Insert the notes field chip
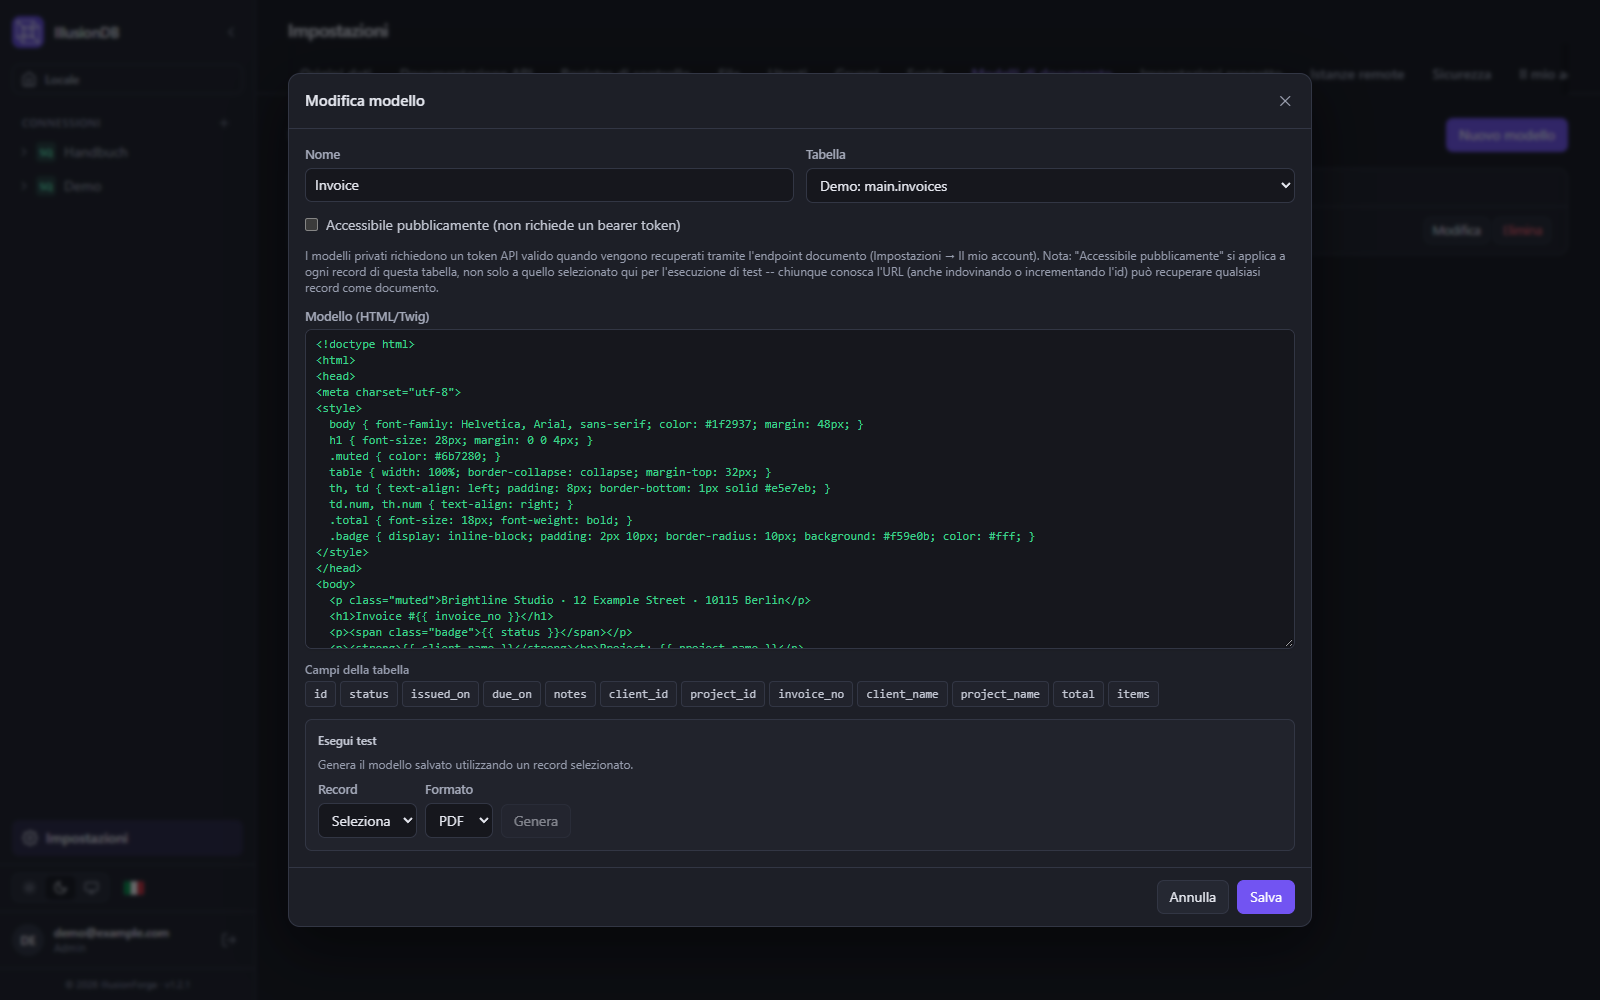The width and height of the screenshot is (1600, 1000). pyautogui.click(x=570, y=694)
